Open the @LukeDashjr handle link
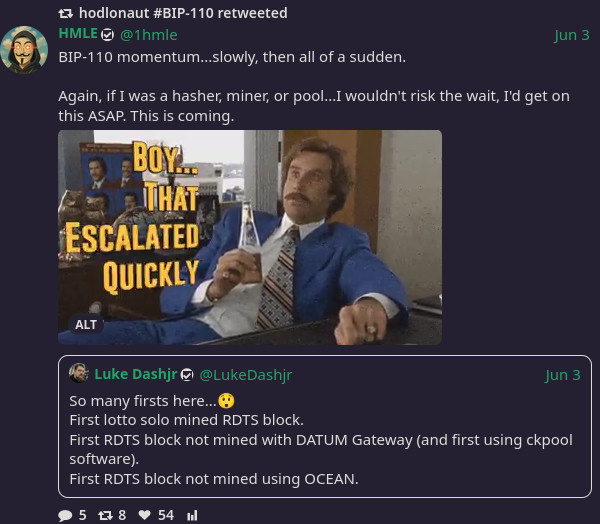The image size is (600, 524). 246,375
